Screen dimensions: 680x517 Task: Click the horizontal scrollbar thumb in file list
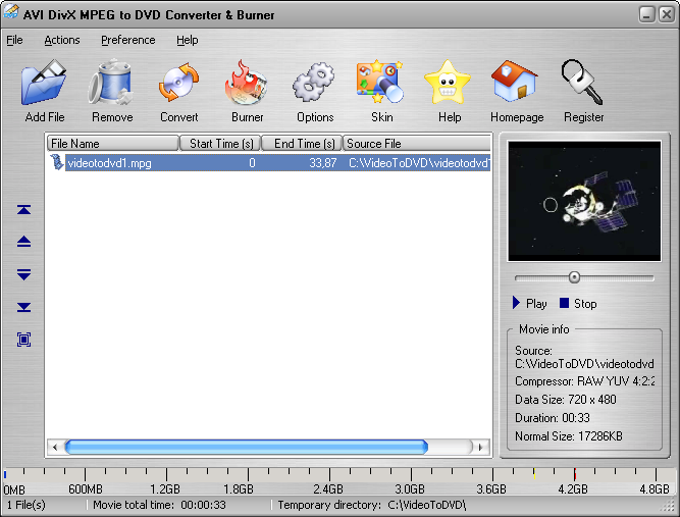coord(246,447)
